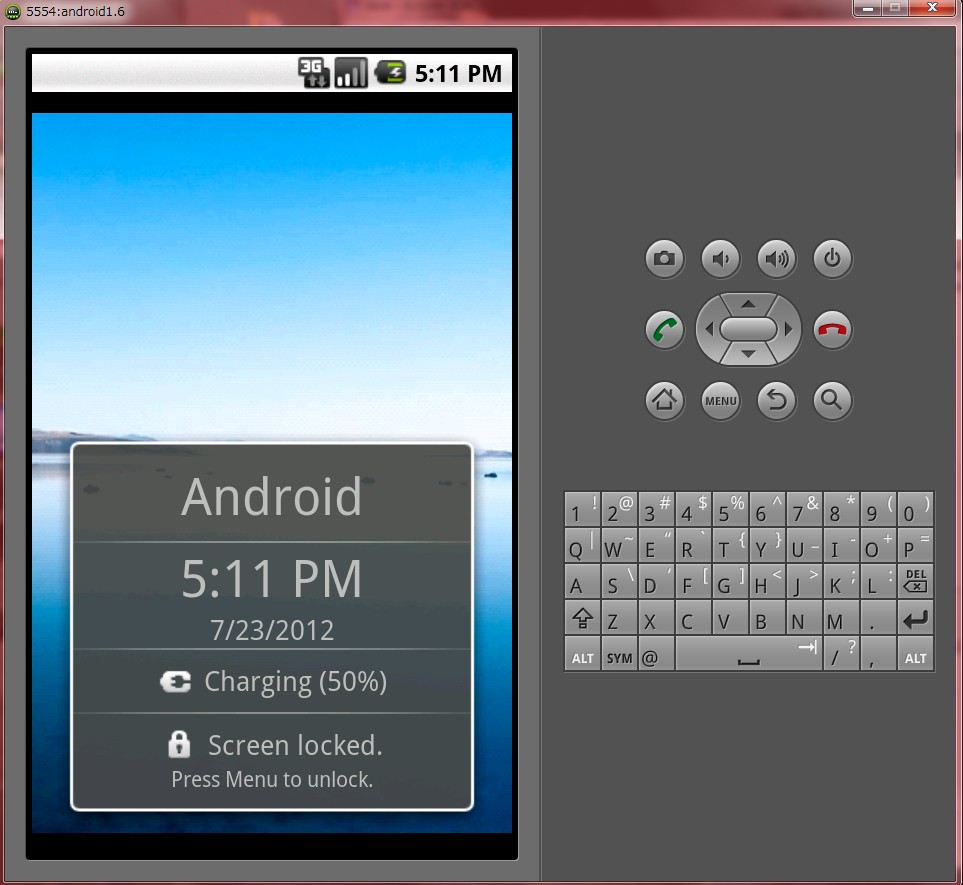Click the Back hardware button
This screenshot has width=963, height=885.
click(776, 400)
